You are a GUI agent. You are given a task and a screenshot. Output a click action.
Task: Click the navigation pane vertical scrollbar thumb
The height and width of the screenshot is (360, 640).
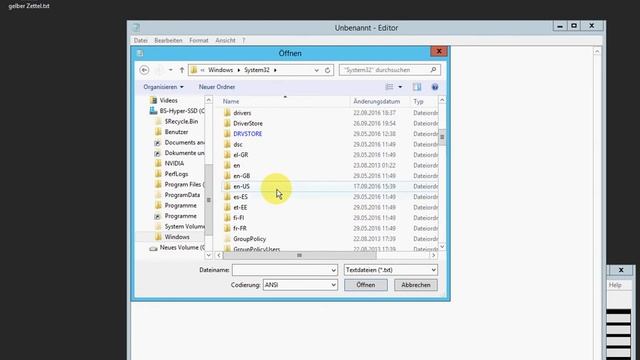coord(209,200)
